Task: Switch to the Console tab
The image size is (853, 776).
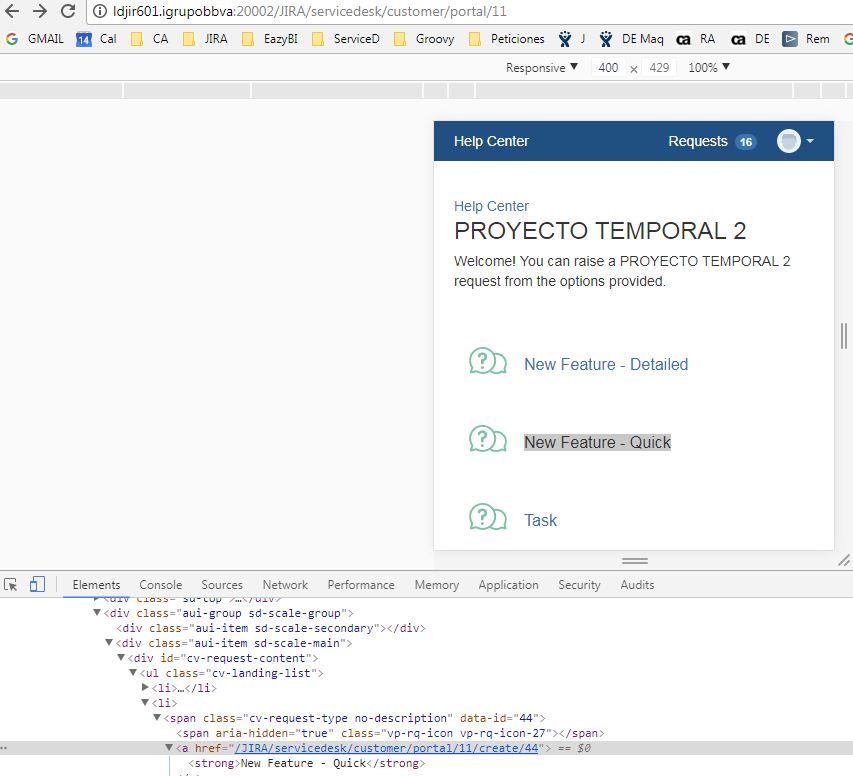Action: tap(160, 584)
